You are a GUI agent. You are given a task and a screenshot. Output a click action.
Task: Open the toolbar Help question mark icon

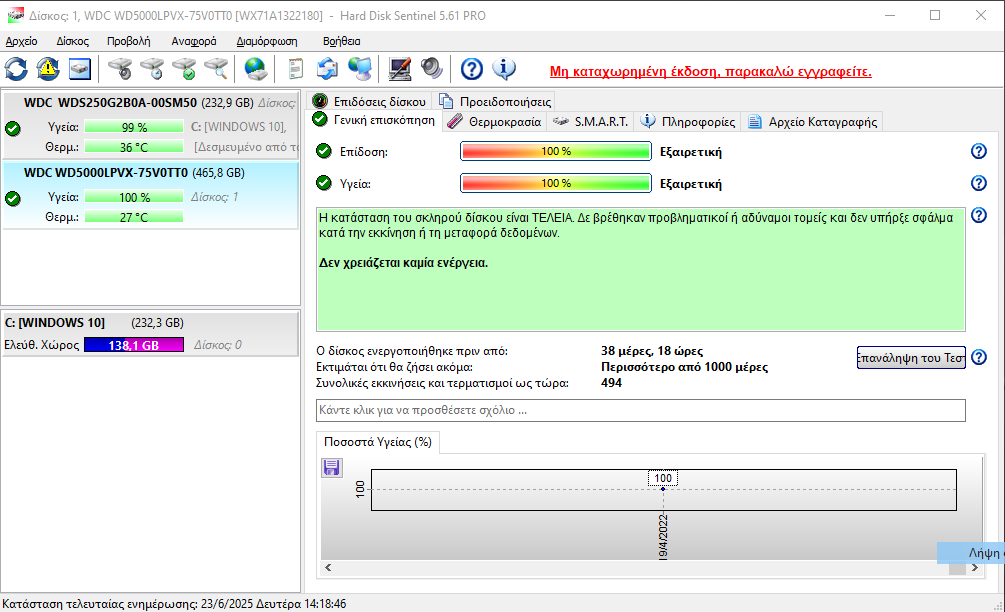[x=472, y=69]
